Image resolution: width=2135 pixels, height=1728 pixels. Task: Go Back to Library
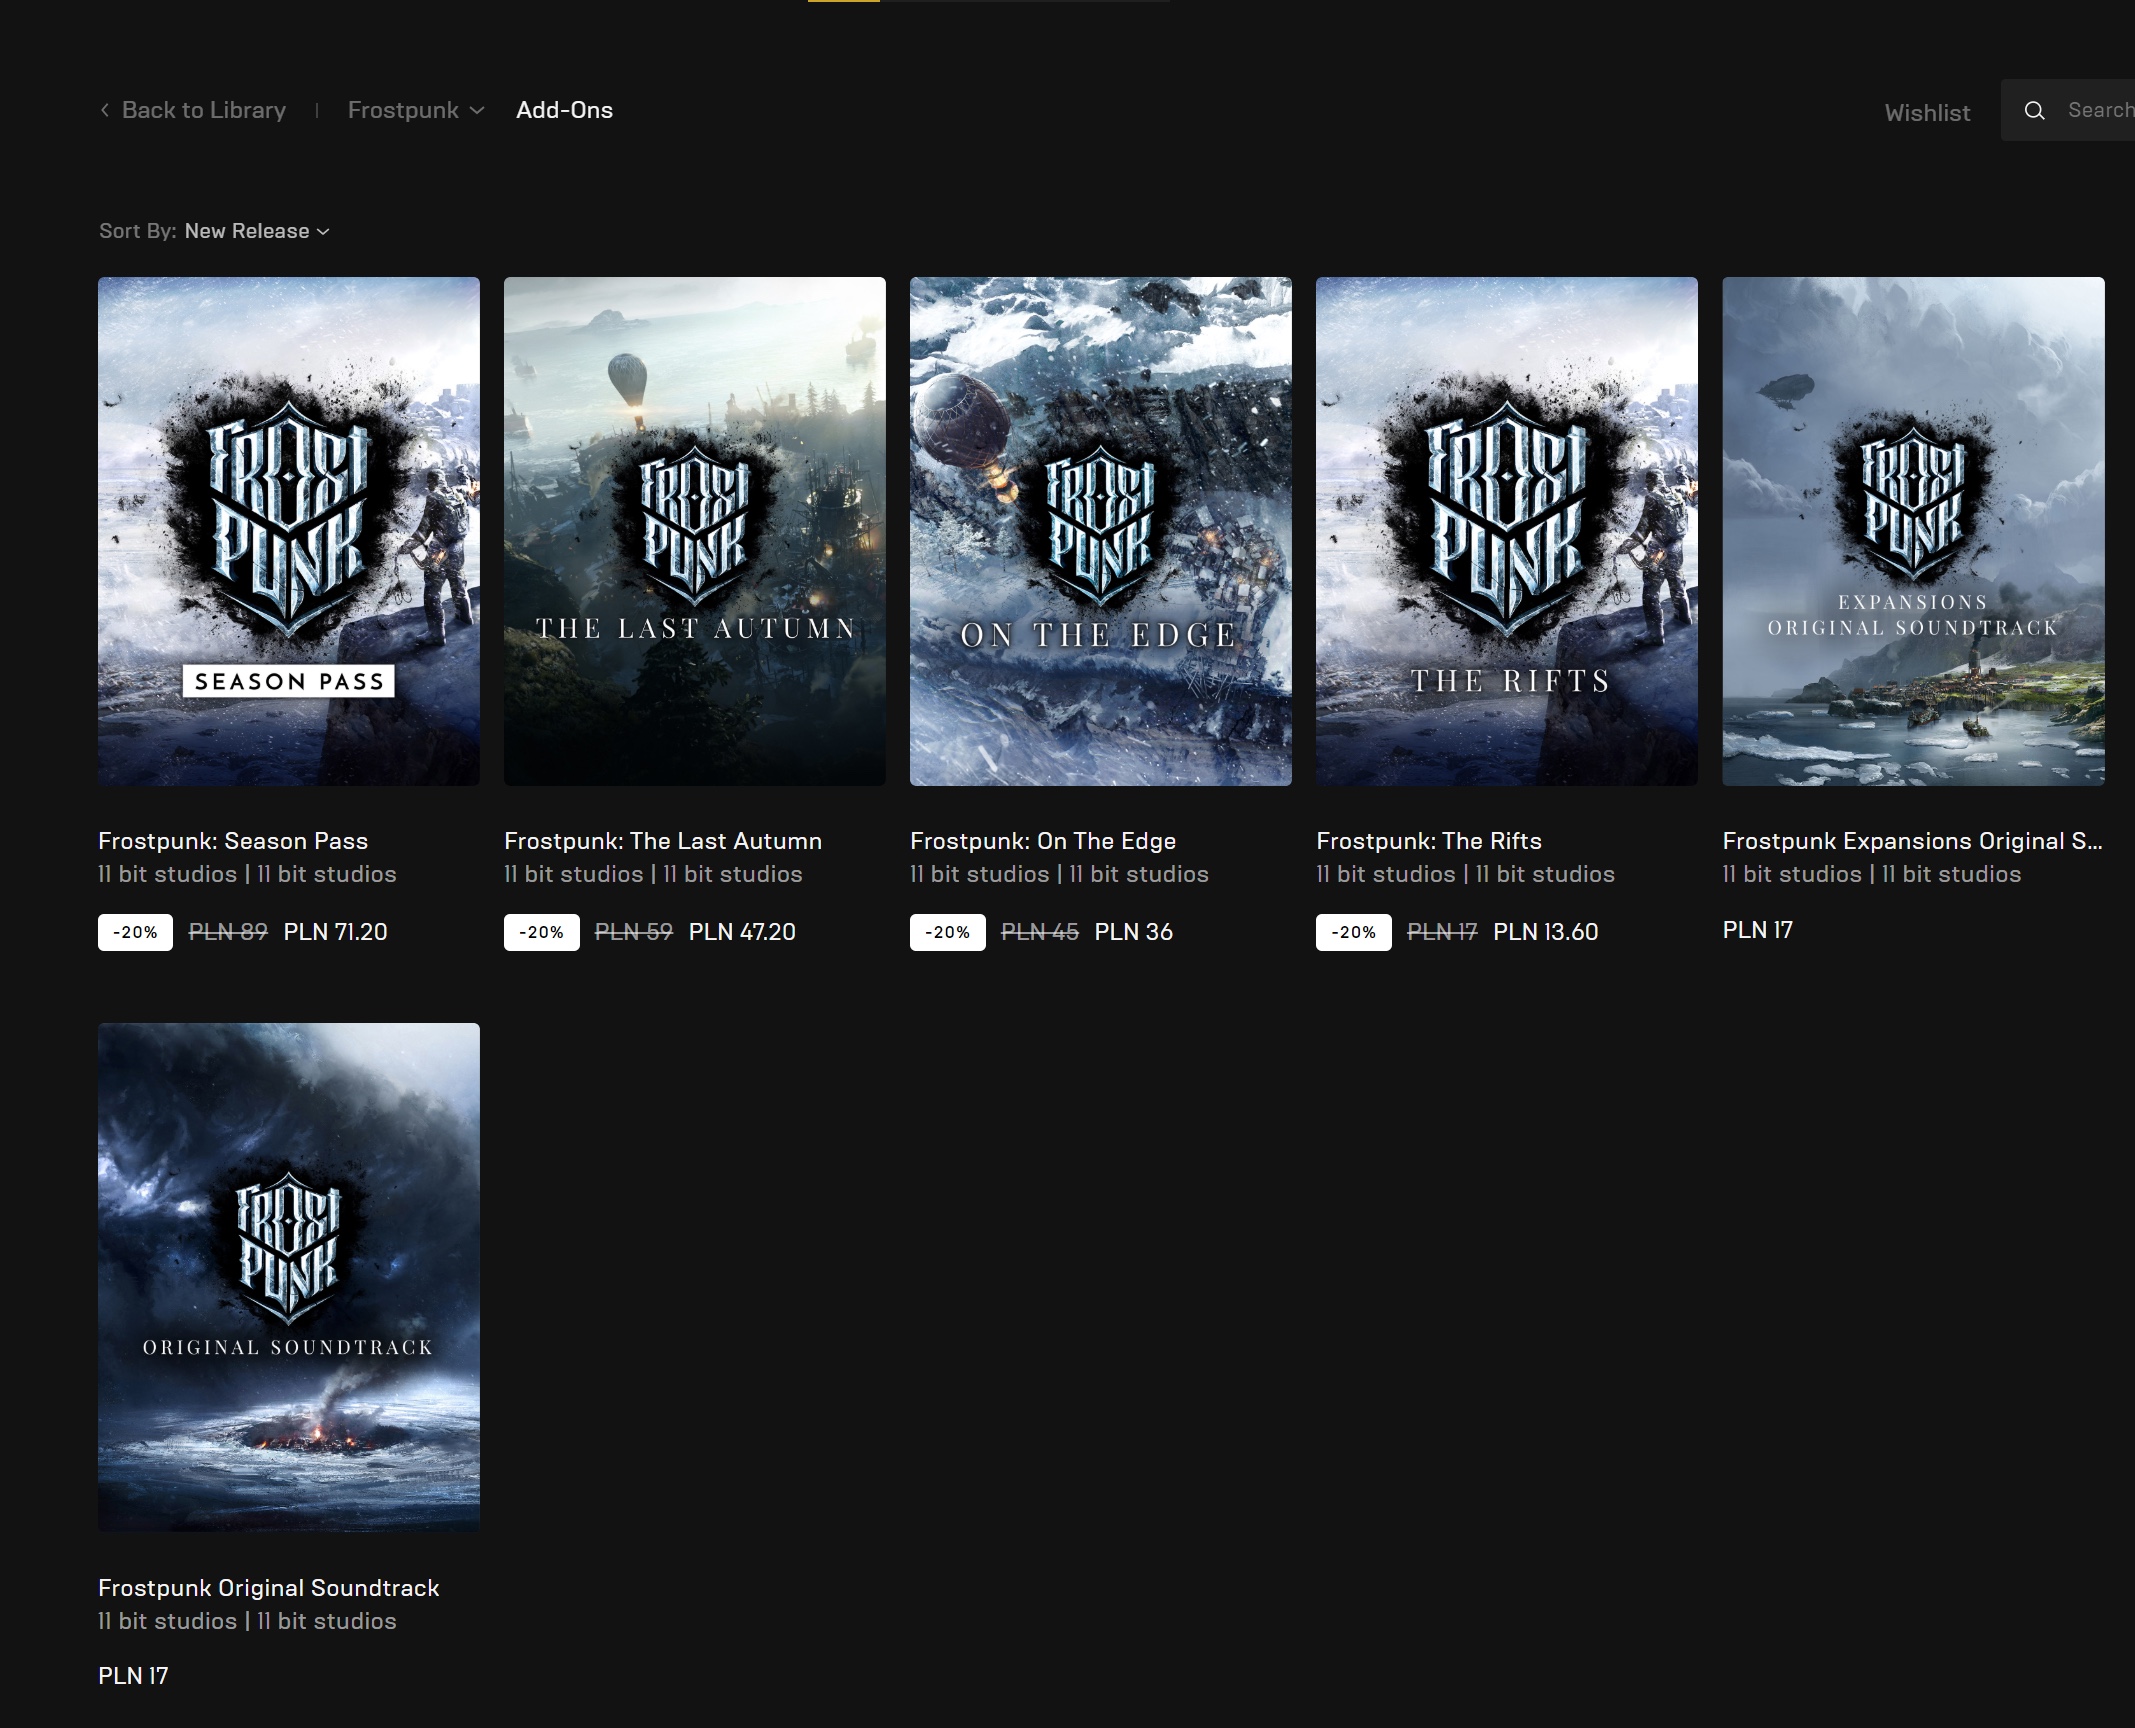click(x=203, y=110)
